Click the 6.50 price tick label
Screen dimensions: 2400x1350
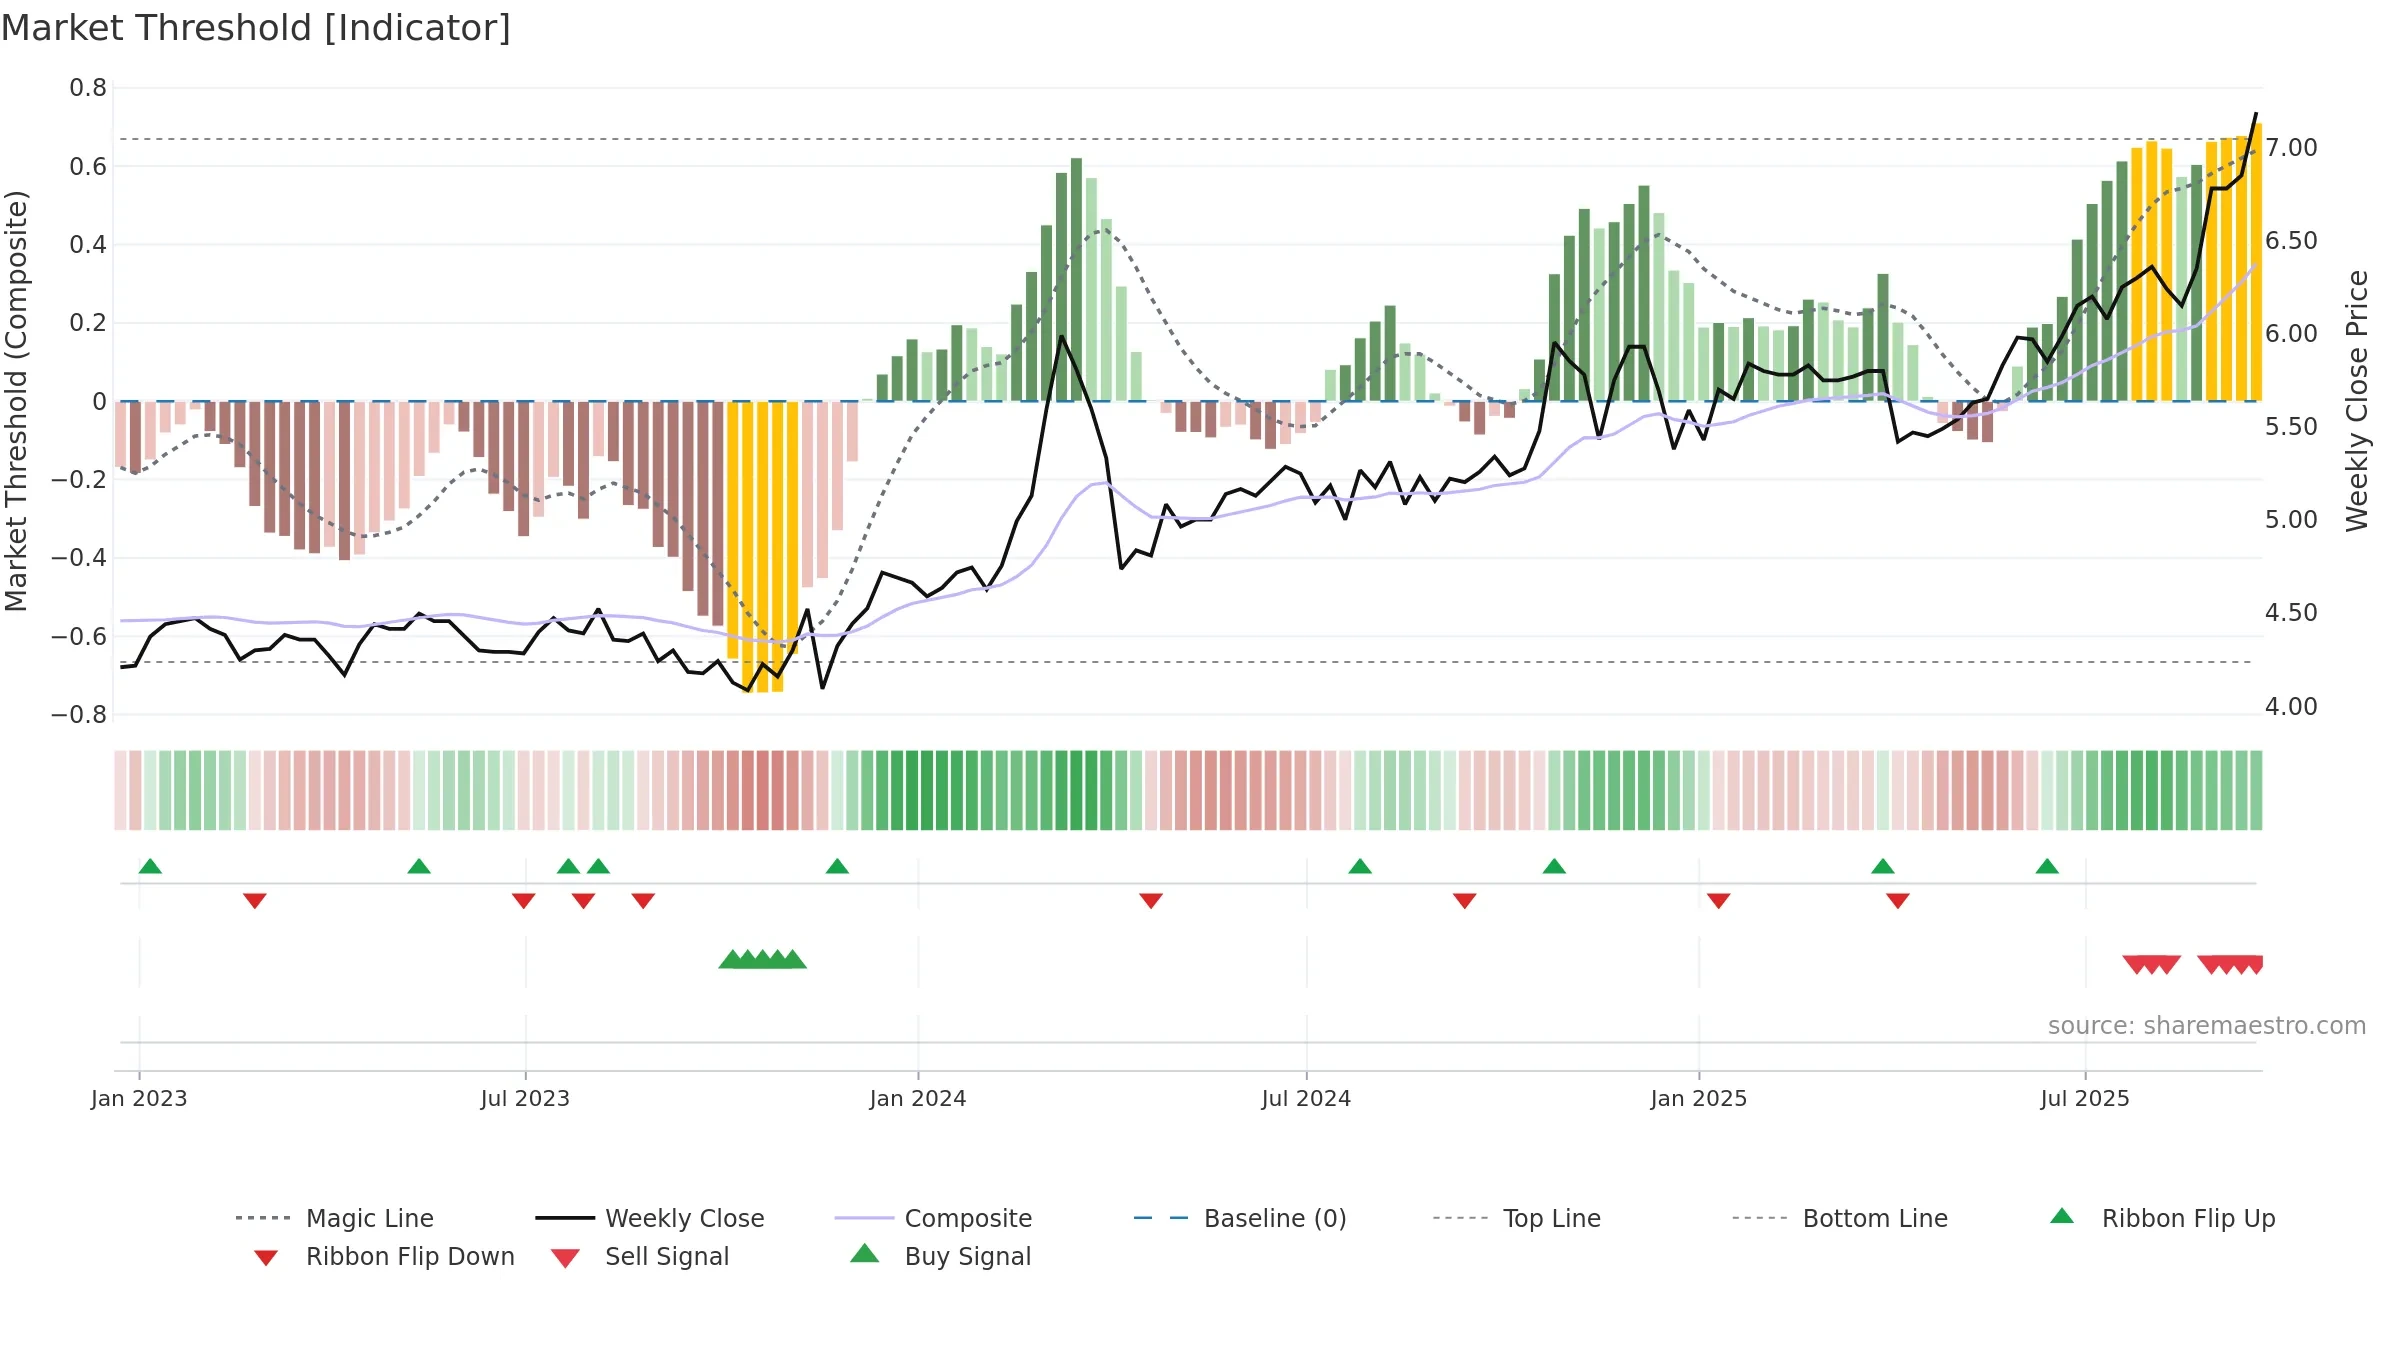[2291, 241]
